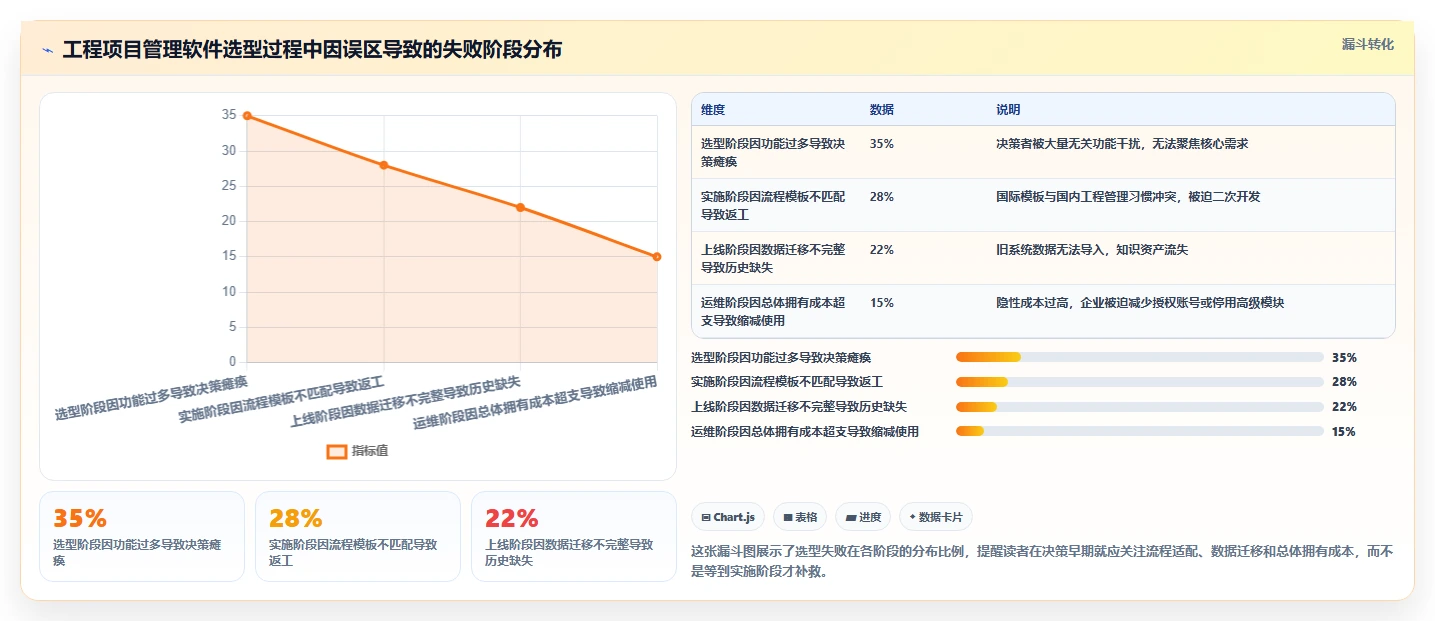The width and height of the screenshot is (1435, 621).
Task: Click the chart title 工程项目管理软件选型过程
Action: pyautogui.click(x=312, y=50)
